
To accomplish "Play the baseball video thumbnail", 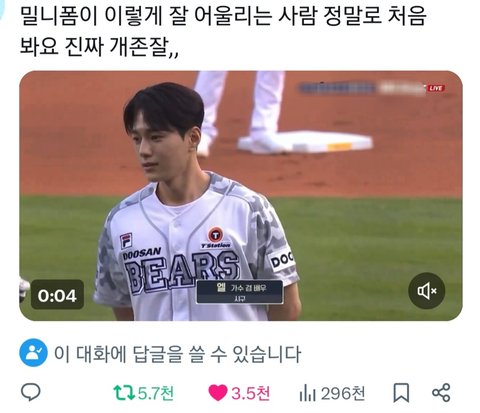I will 241,196.
